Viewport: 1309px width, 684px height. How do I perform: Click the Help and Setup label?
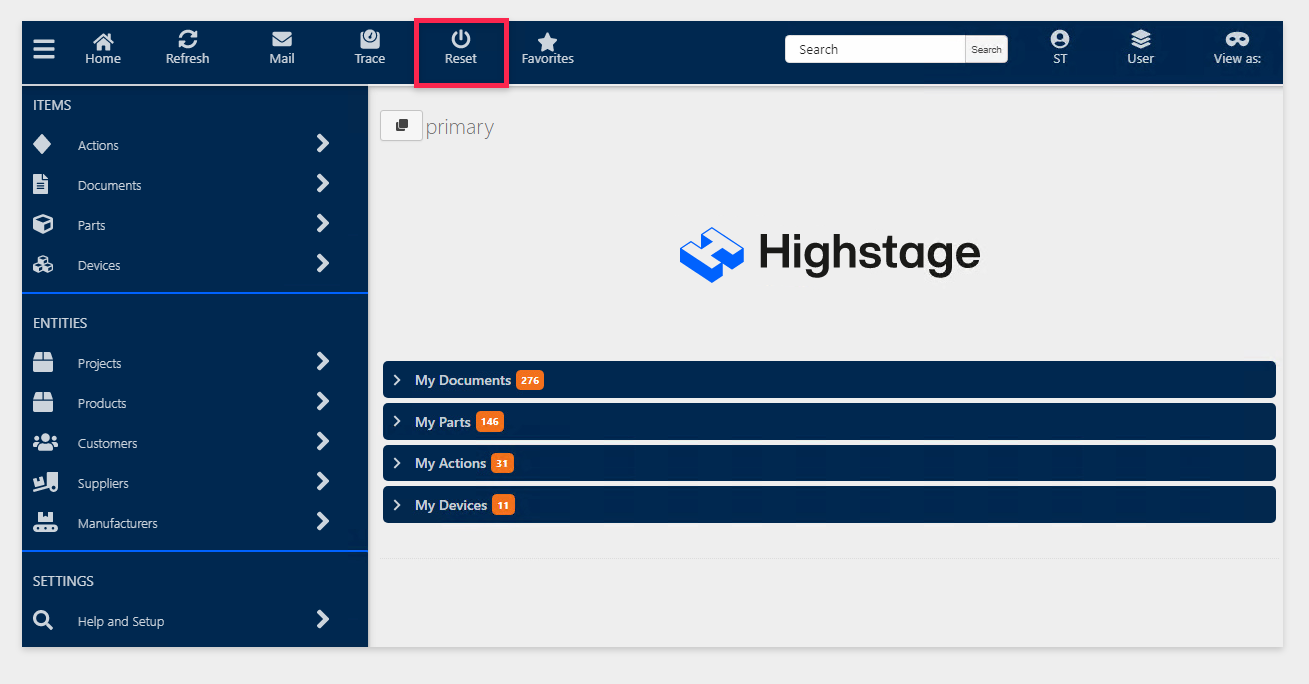[121, 622]
